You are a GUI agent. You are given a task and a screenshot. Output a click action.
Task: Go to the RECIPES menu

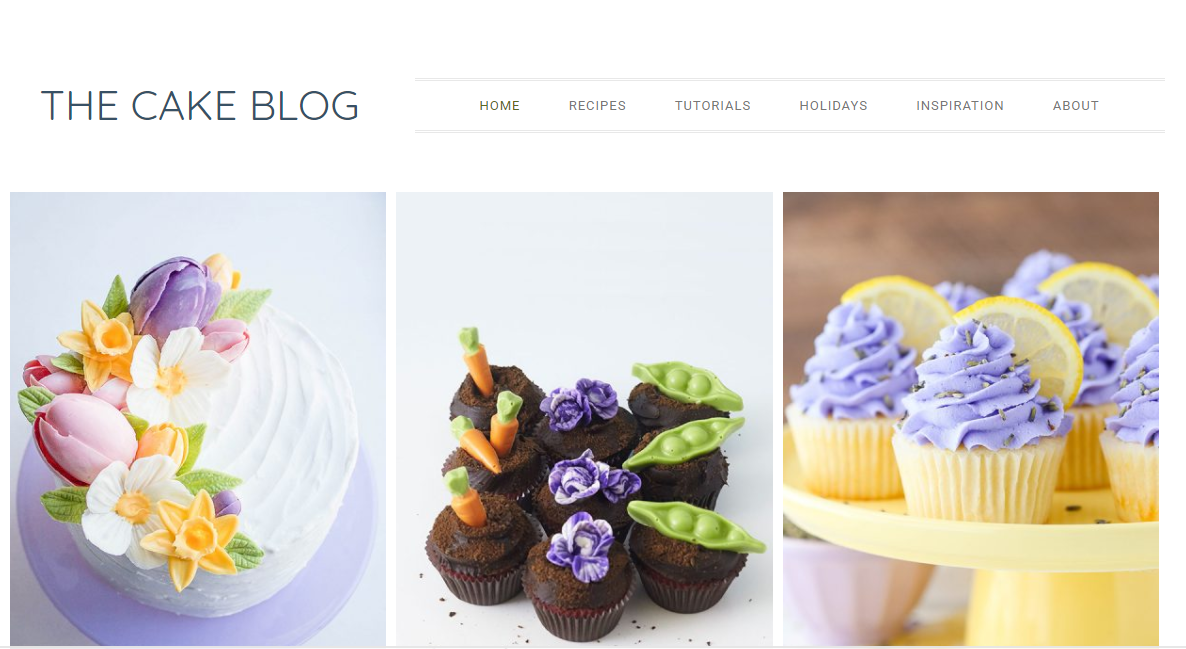pos(598,106)
